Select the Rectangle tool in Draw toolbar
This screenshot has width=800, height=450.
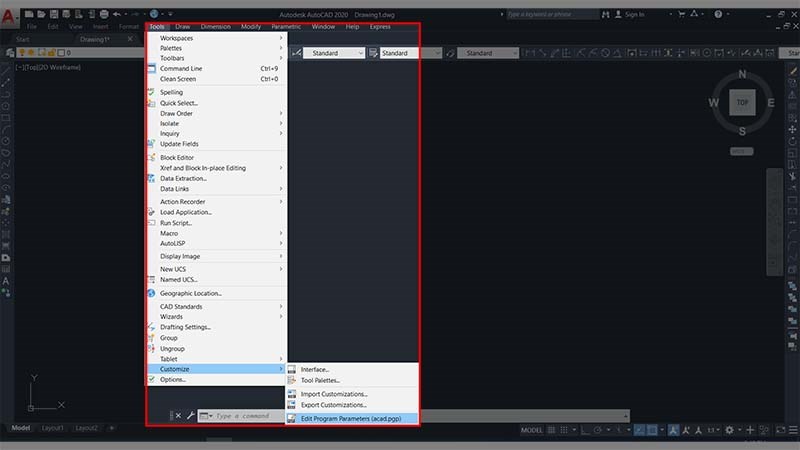point(6,117)
